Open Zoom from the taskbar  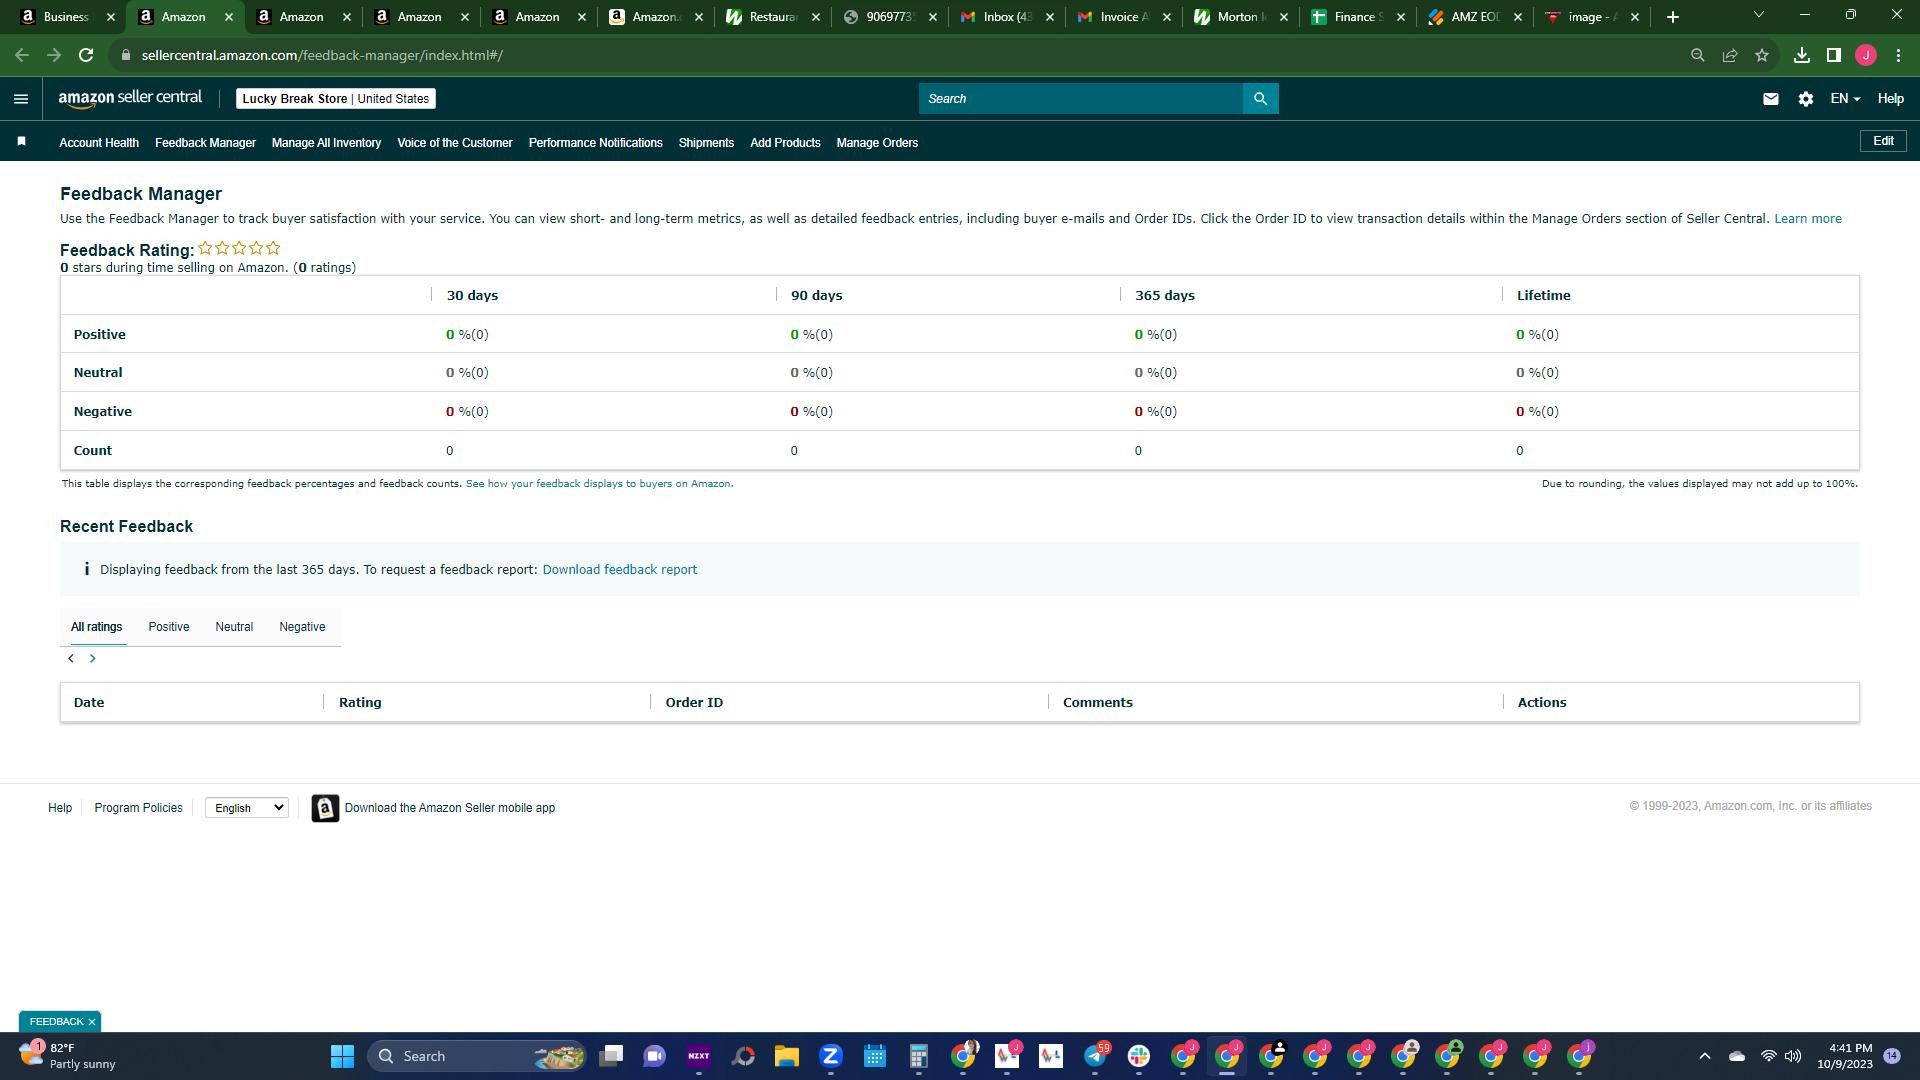point(831,1056)
